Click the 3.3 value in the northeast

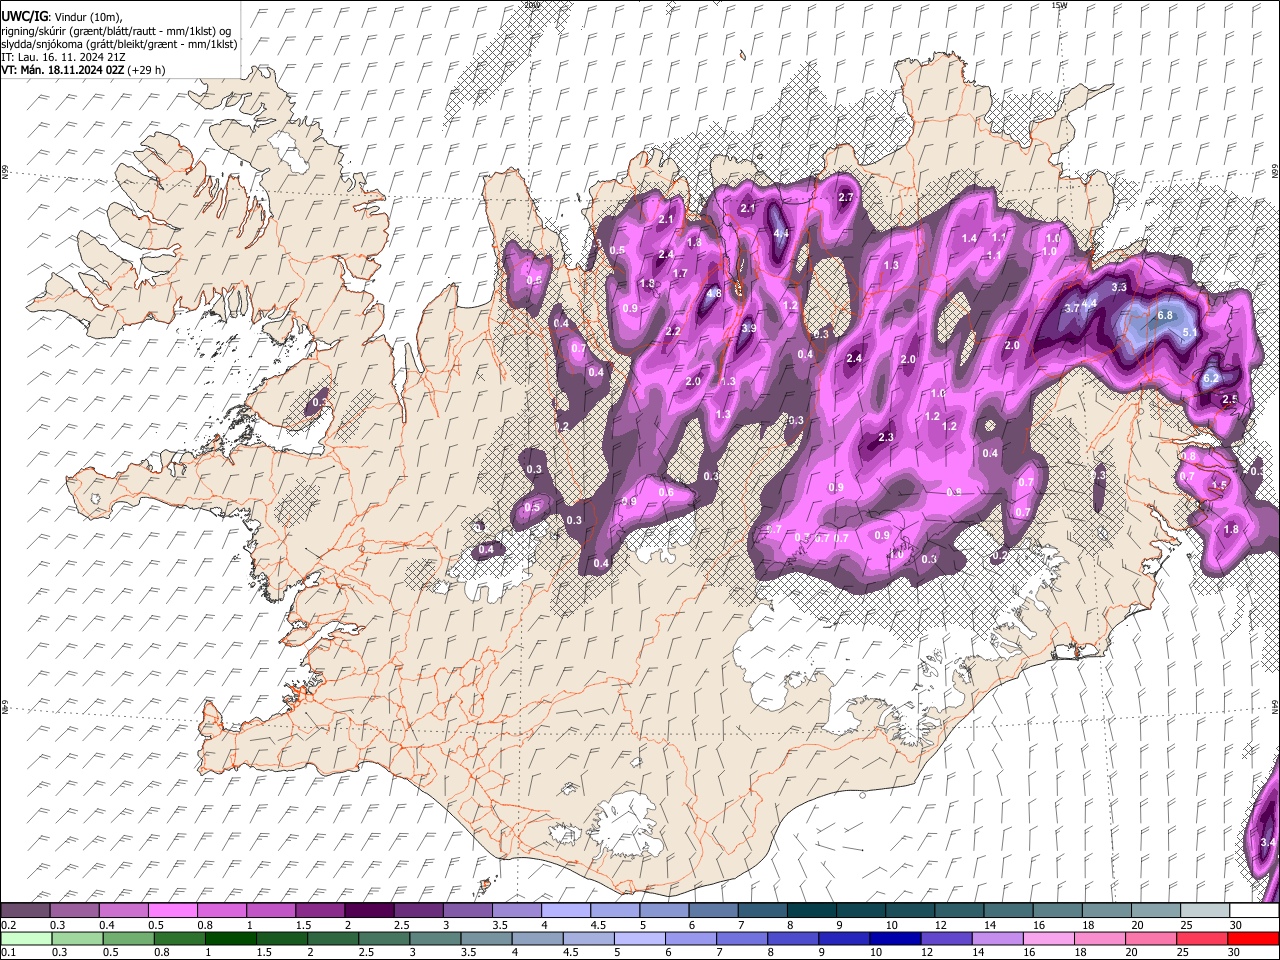[1119, 287]
